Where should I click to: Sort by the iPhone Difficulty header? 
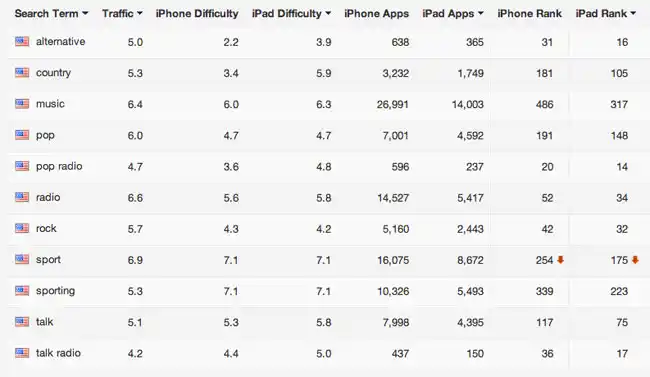(197, 14)
